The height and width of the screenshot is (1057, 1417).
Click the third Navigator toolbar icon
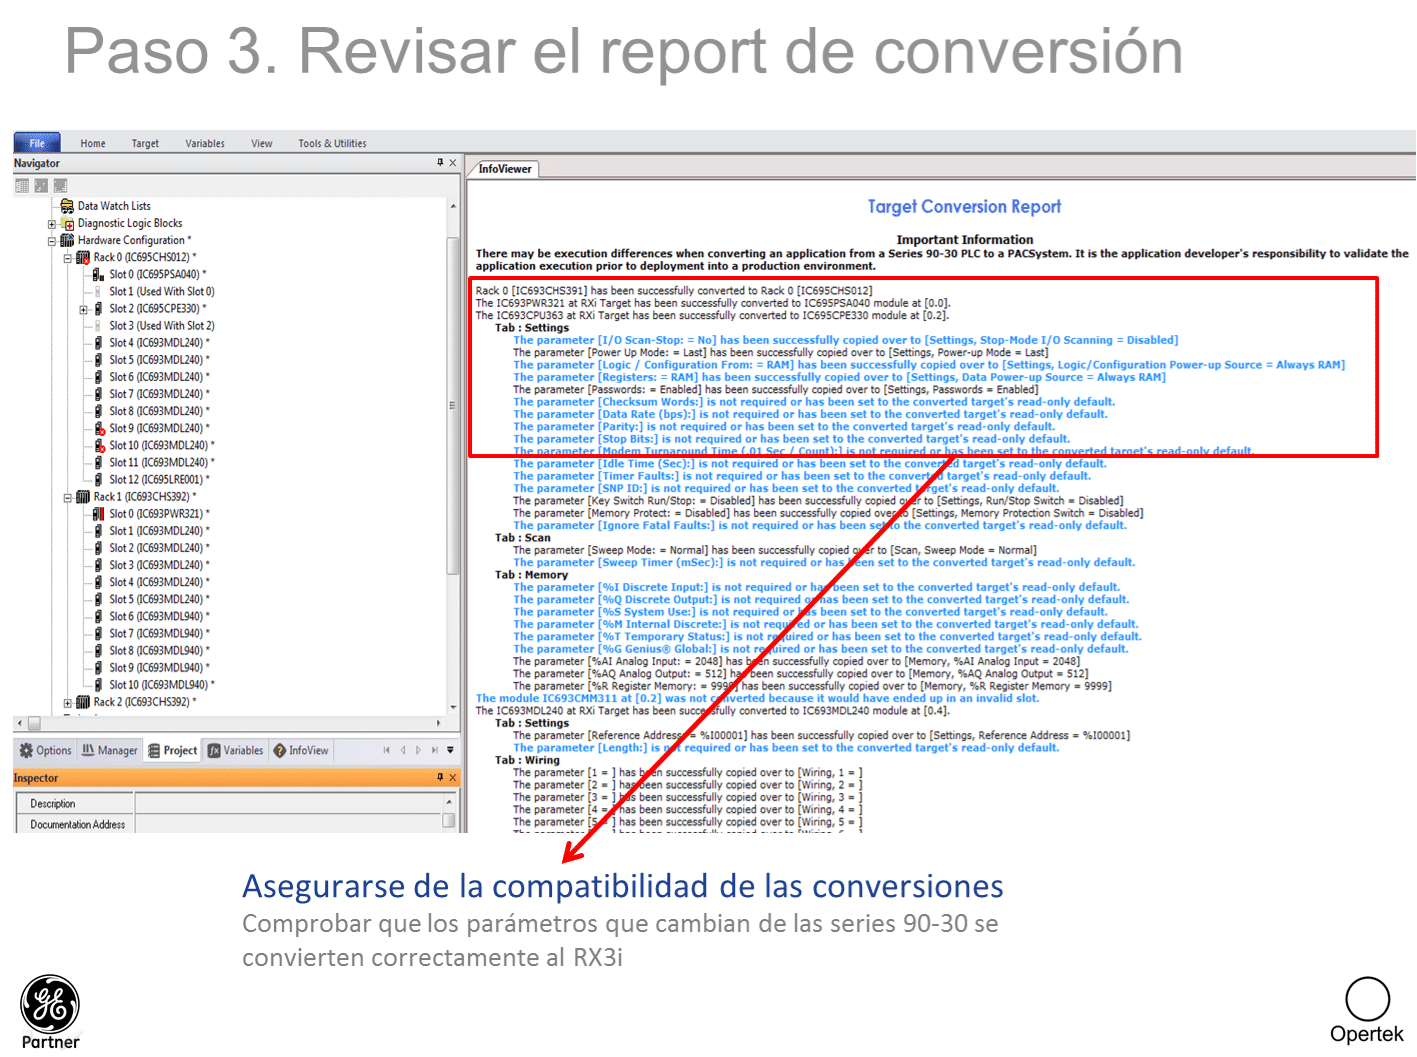(60, 185)
